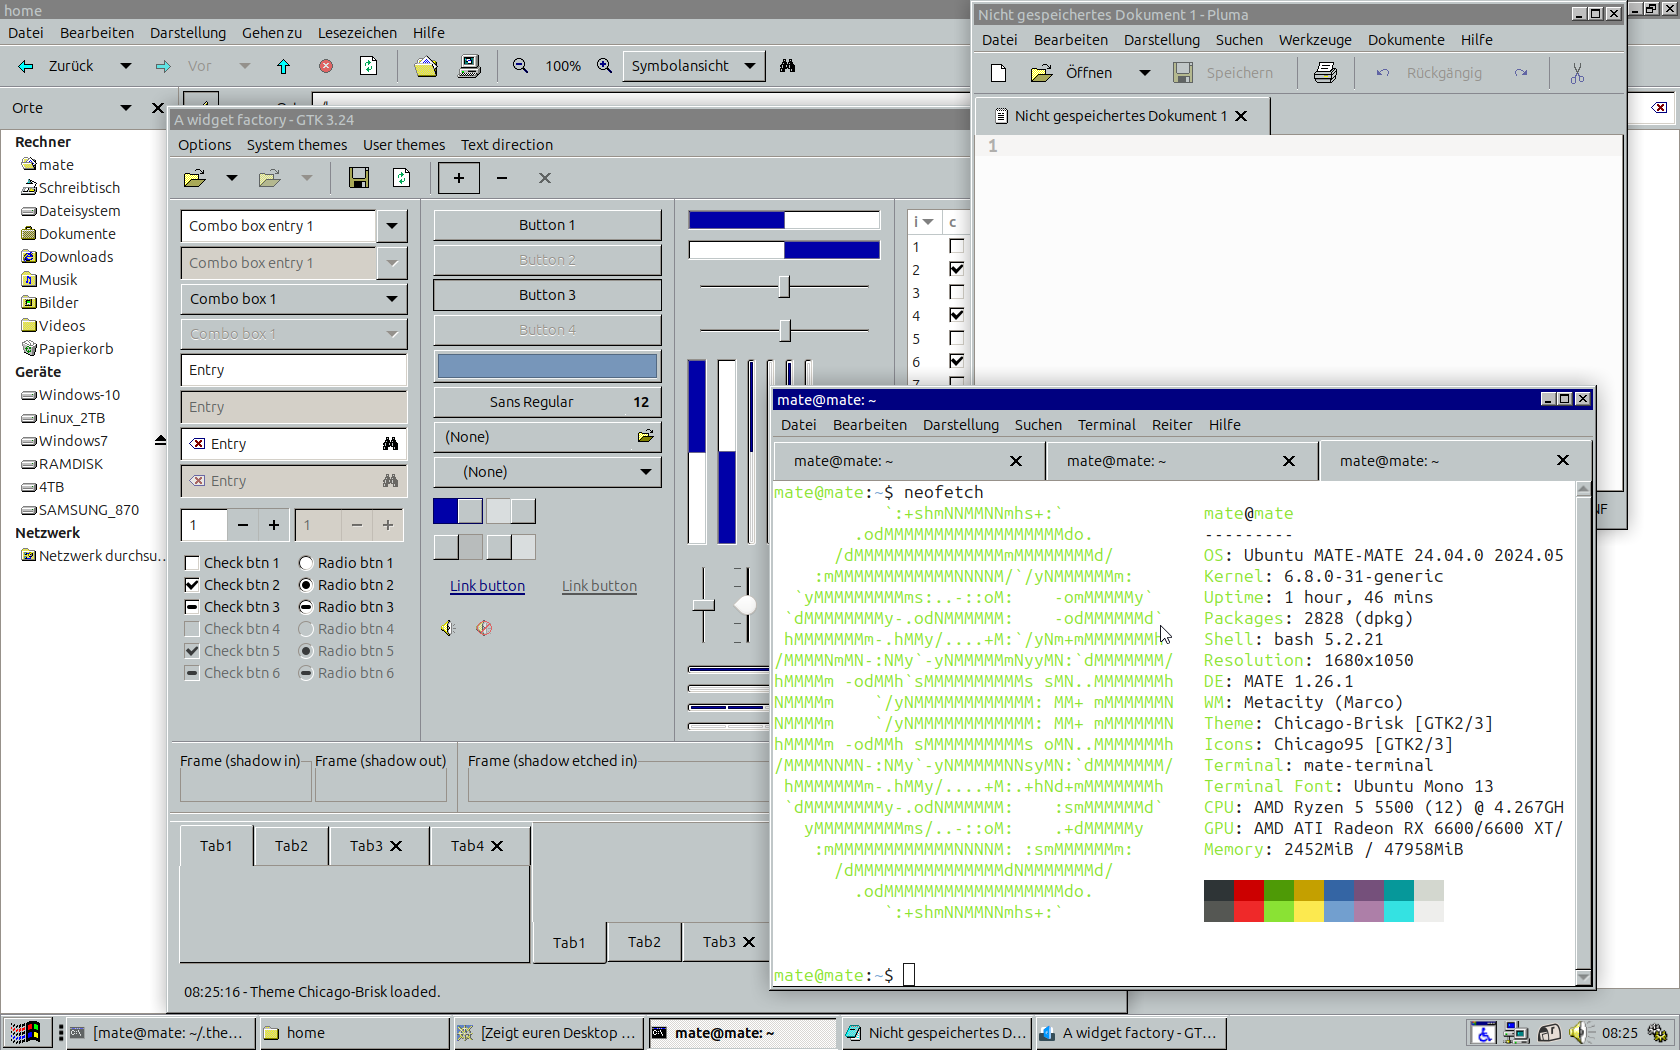Image resolution: width=1680 pixels, height=1050 pixels.
Task: Expand the Combo box entry 1 dropdown arrow
Action: click(x=392, y=226)
